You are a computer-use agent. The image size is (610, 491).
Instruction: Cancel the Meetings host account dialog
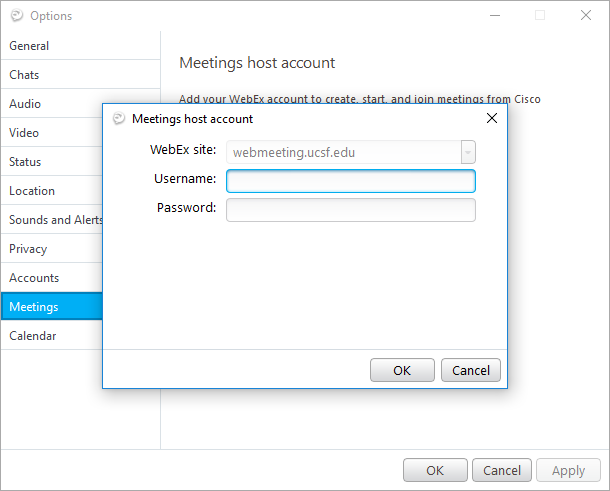pyautogui.click(x=471, y=370)
